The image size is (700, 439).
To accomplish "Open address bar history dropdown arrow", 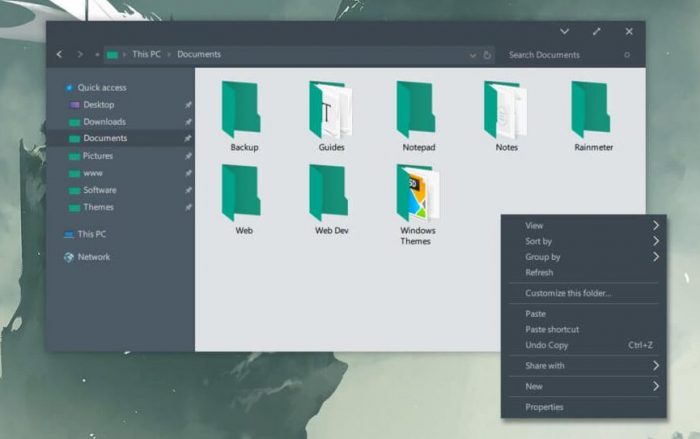I will [x=472, y=55].
